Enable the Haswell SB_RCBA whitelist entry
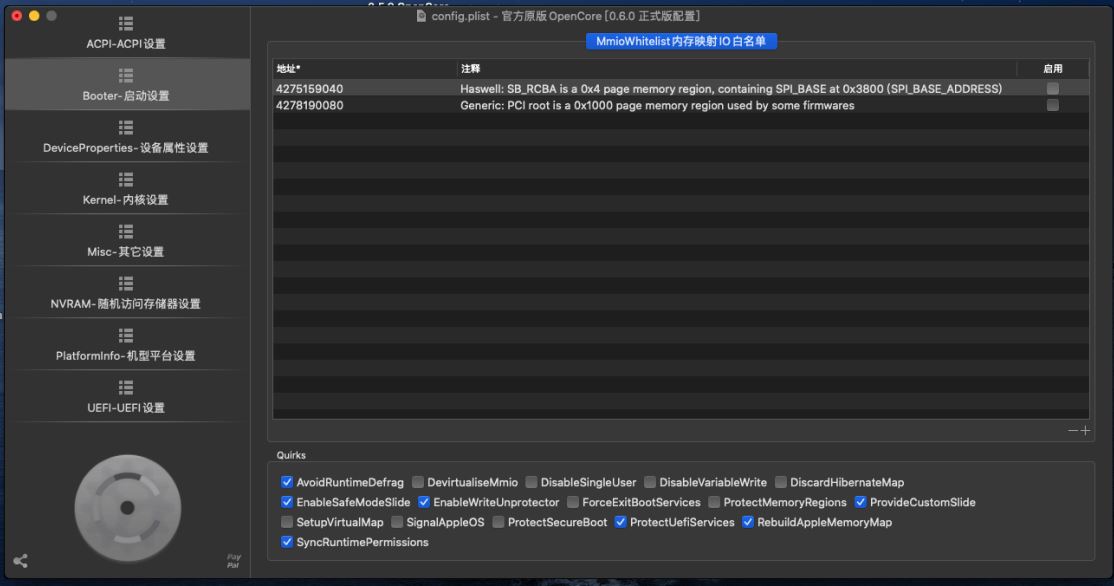This screenshot has width=1114, height=586. click(x=1053, y=89)
